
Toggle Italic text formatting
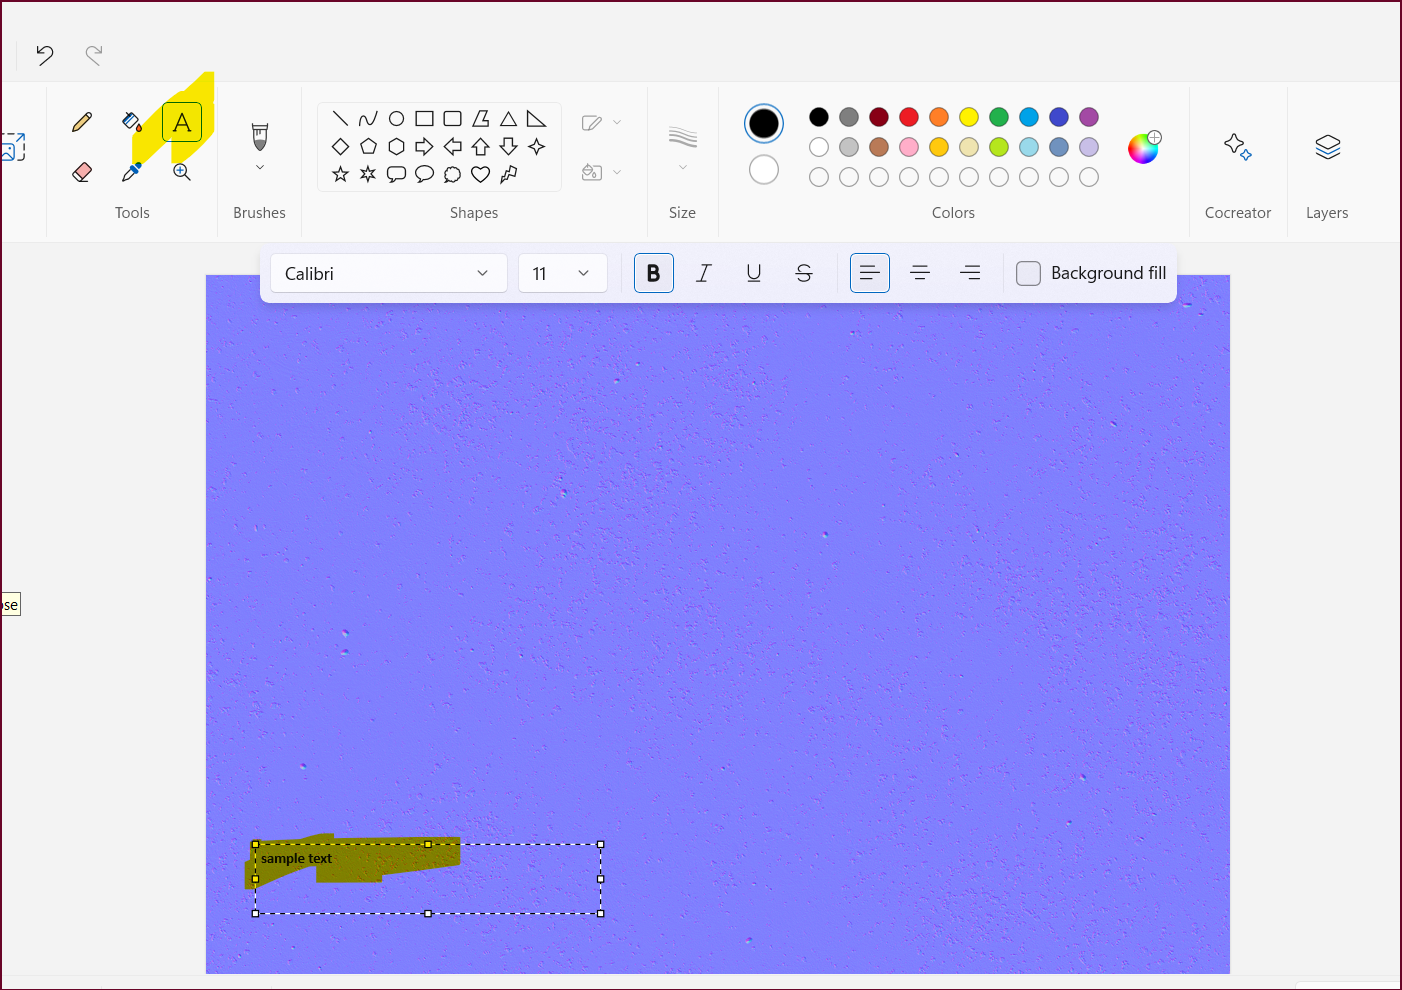704,273
